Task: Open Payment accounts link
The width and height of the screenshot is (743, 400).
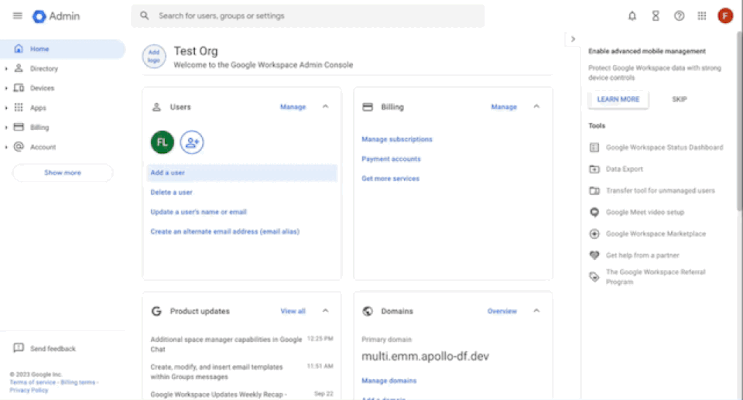Action: coord(391,159)
